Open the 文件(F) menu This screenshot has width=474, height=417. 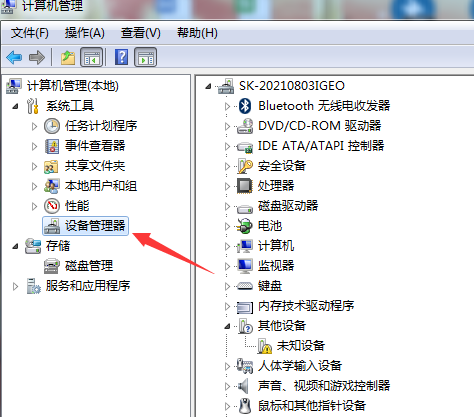[x=30, y=33]
